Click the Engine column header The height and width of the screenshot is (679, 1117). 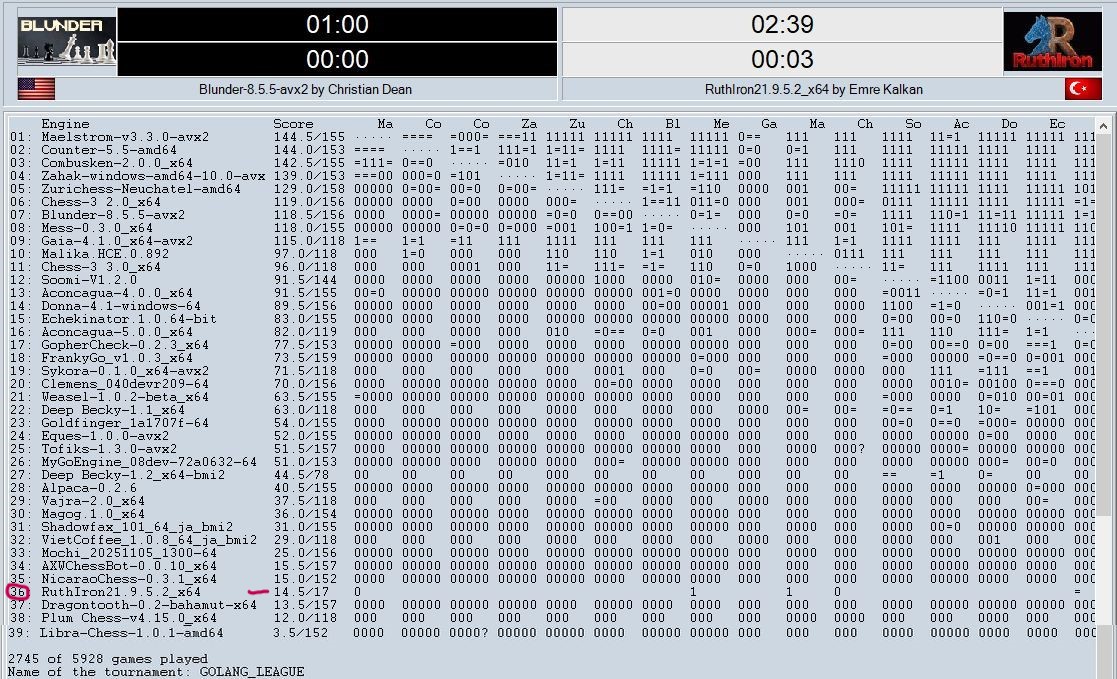coord(65,124)
